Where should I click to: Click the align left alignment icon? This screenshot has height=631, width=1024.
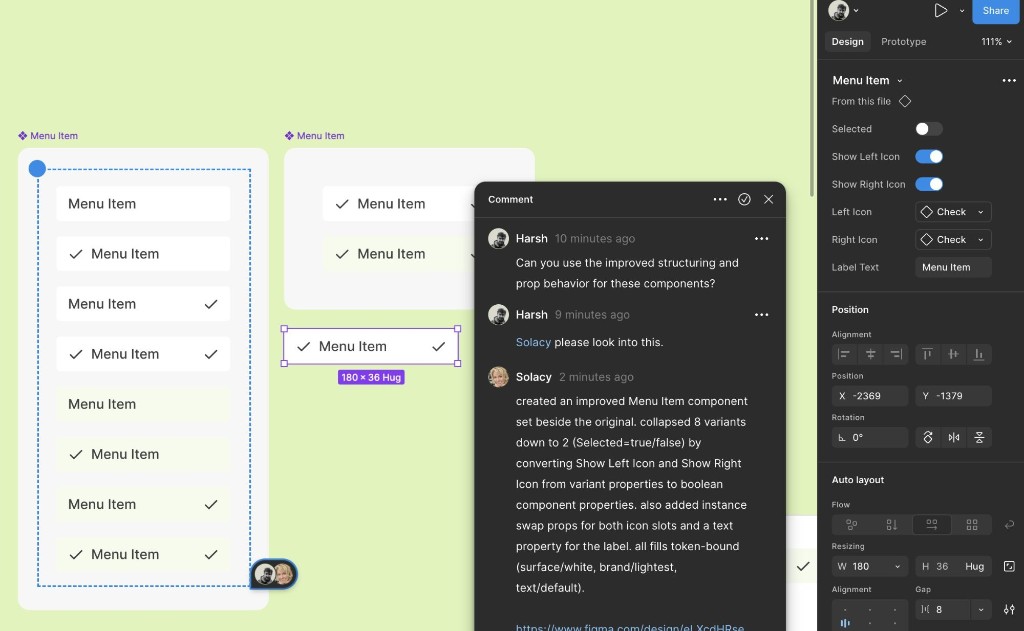846,354
